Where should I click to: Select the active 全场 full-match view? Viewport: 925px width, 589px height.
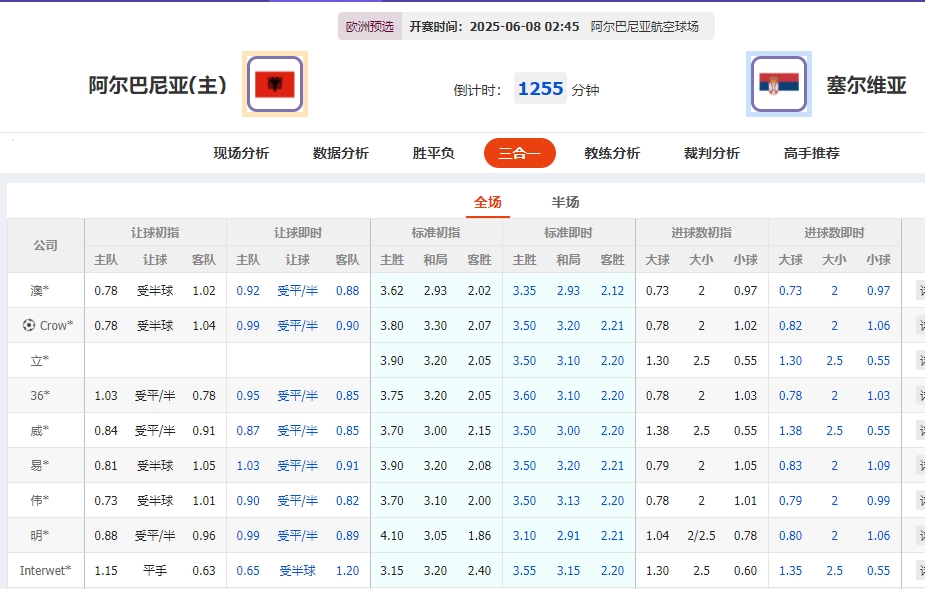pyautogui.click(x=487, y=200)
